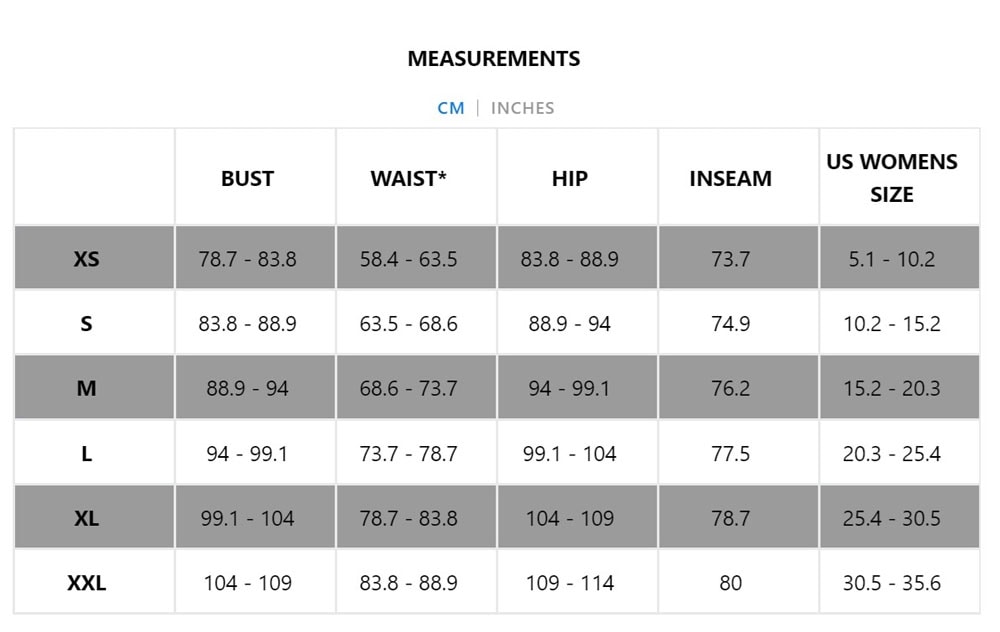This screenshot has height=632, width=1000.
Task: Click the US WOMENS SIZE header
Action: 891,178
